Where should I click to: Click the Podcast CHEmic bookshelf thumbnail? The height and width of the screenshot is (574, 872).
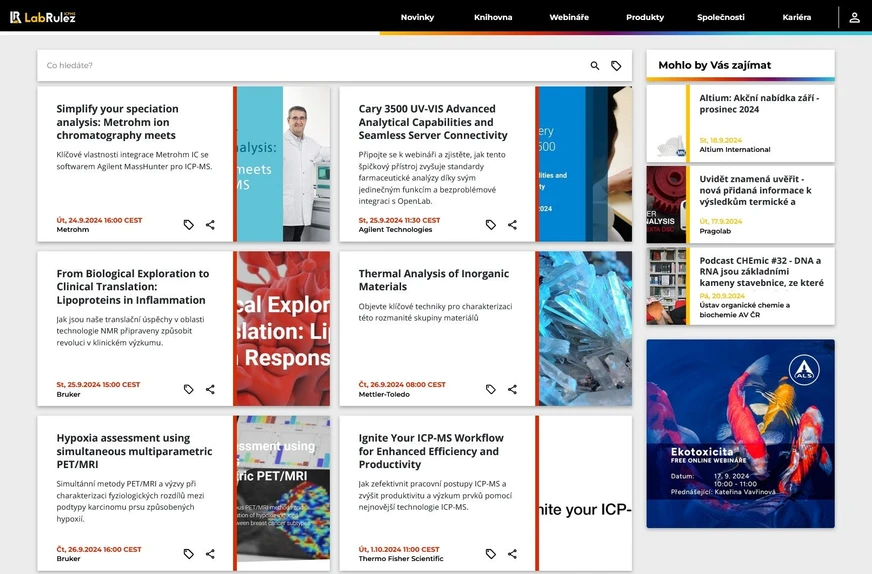(x=666, y=286)
